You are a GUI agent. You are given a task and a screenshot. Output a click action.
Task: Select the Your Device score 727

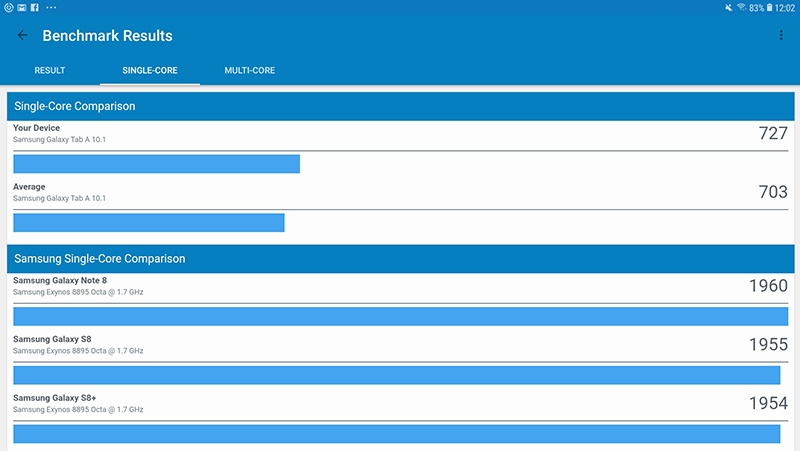773,133
